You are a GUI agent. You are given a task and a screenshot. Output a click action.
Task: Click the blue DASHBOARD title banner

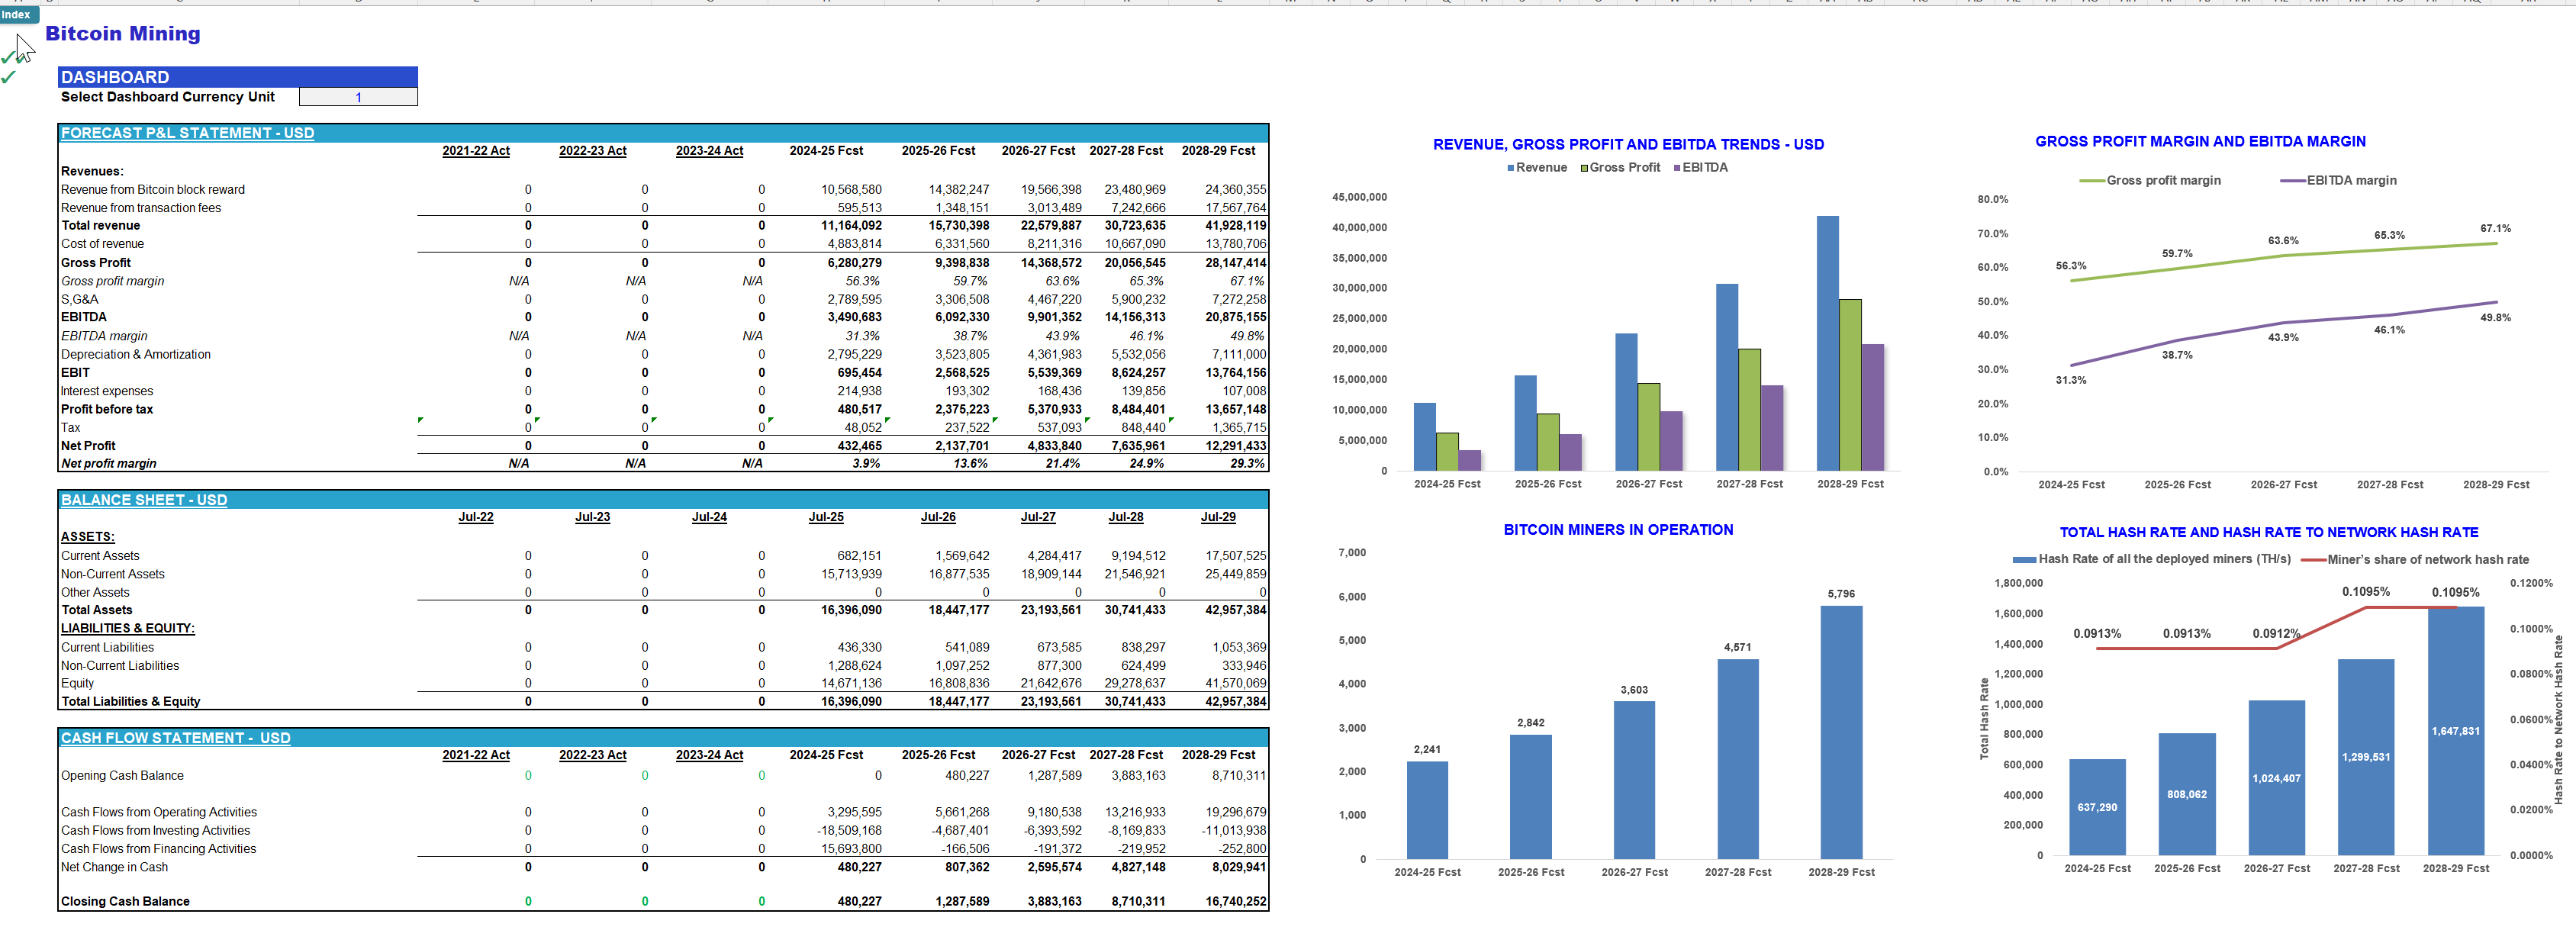[238, 77]
